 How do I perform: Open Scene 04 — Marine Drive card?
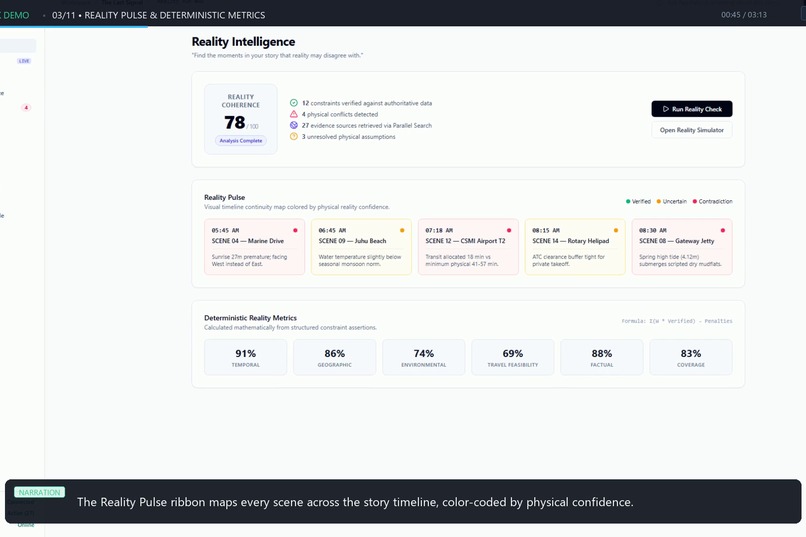tap(254, 247)
